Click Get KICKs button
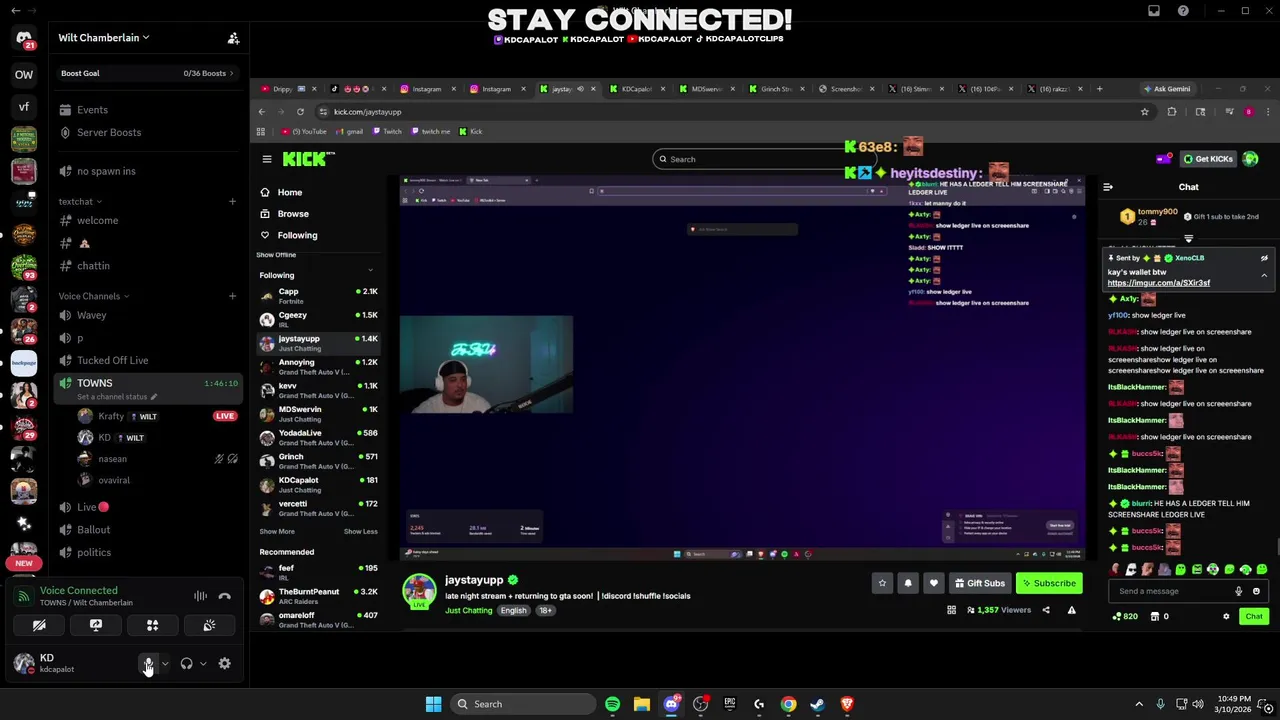 point(1208,159)
